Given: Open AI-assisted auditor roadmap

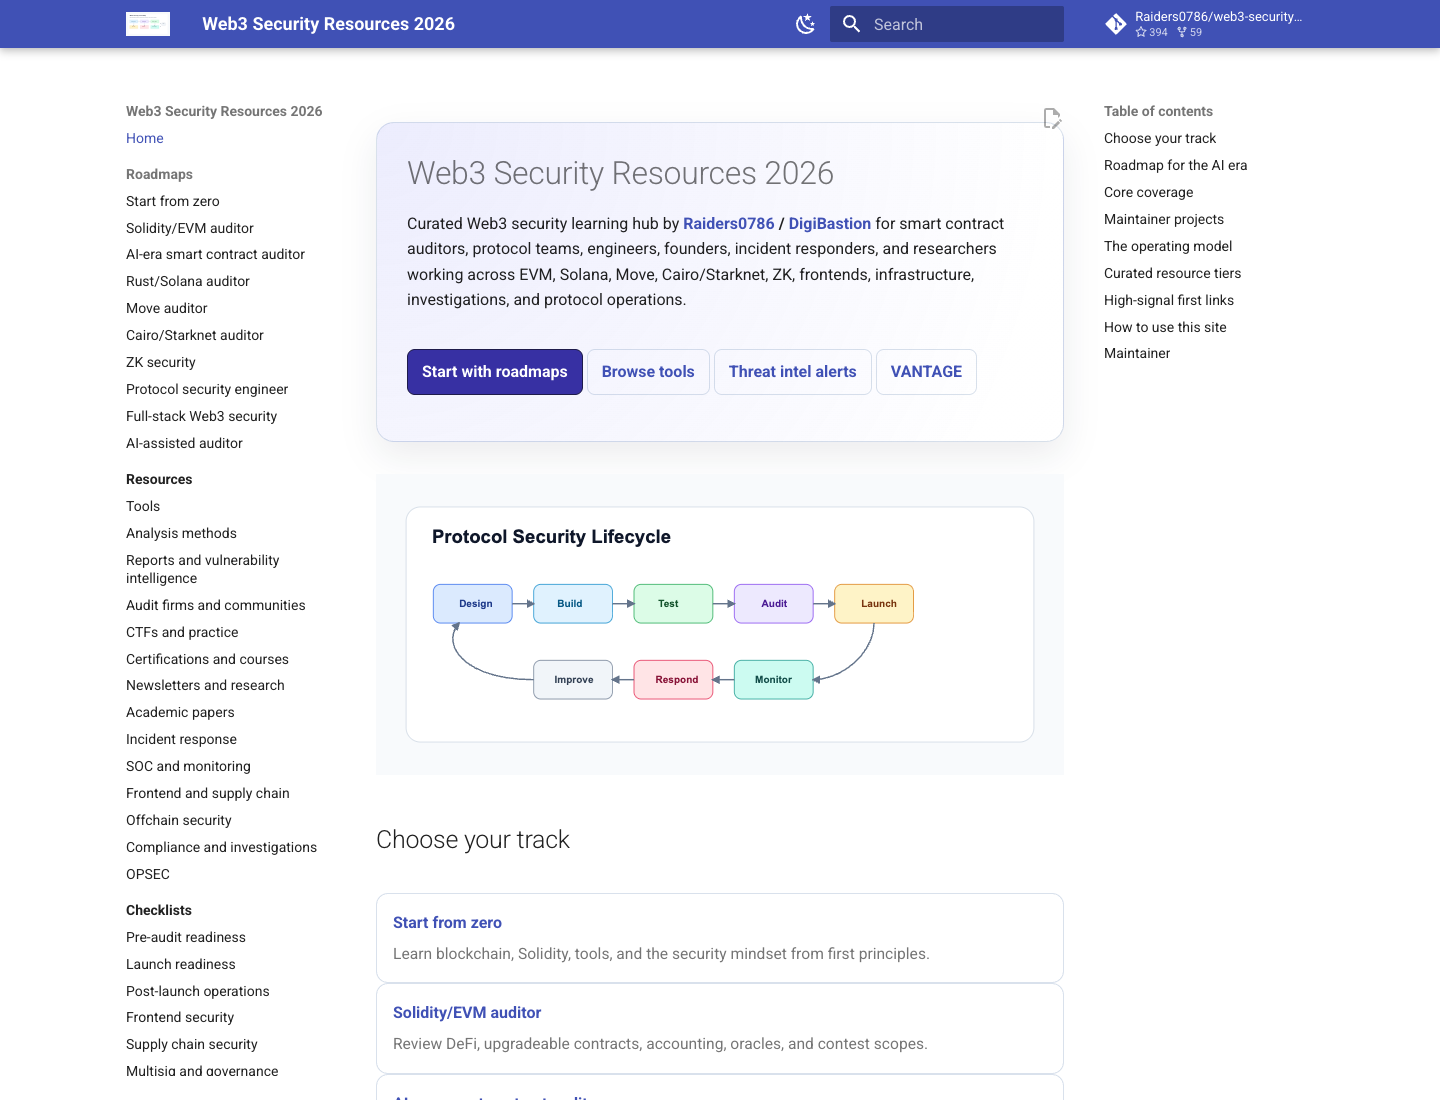Looking at the screenshot, I should point(185,443).
